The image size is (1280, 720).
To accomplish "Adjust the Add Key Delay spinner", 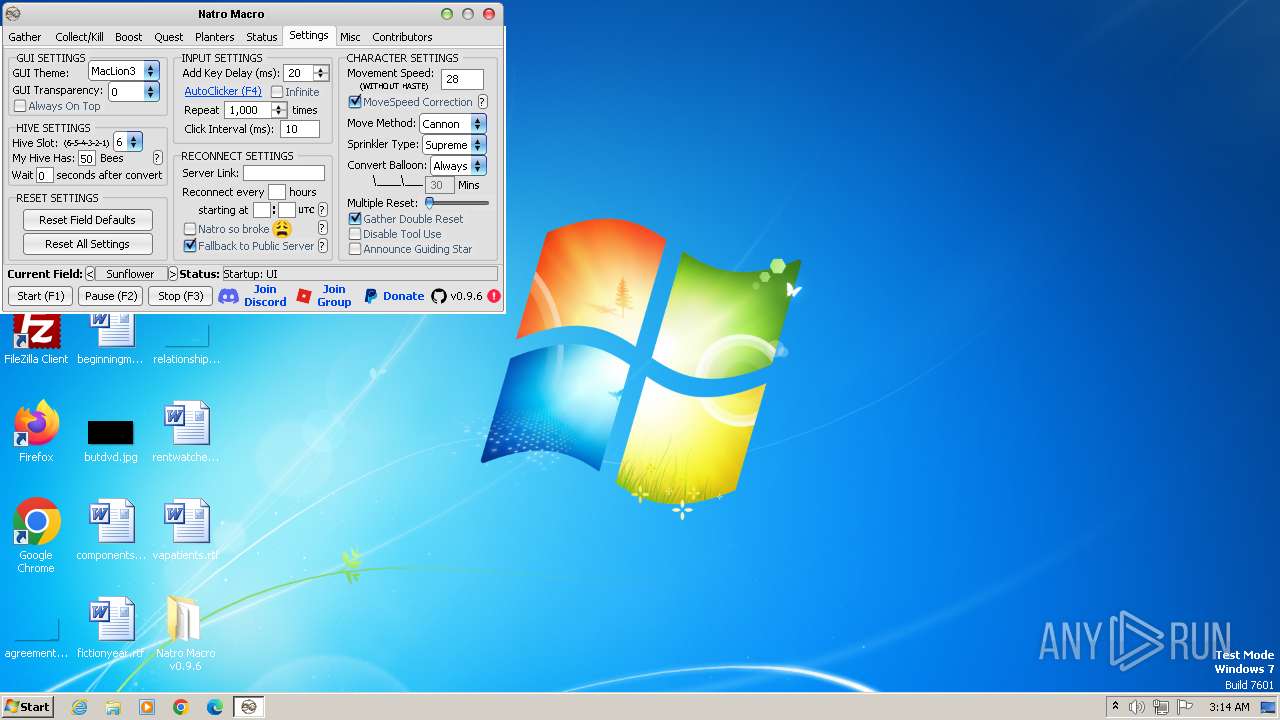I will pyautogui.click(x=321, y=73).
